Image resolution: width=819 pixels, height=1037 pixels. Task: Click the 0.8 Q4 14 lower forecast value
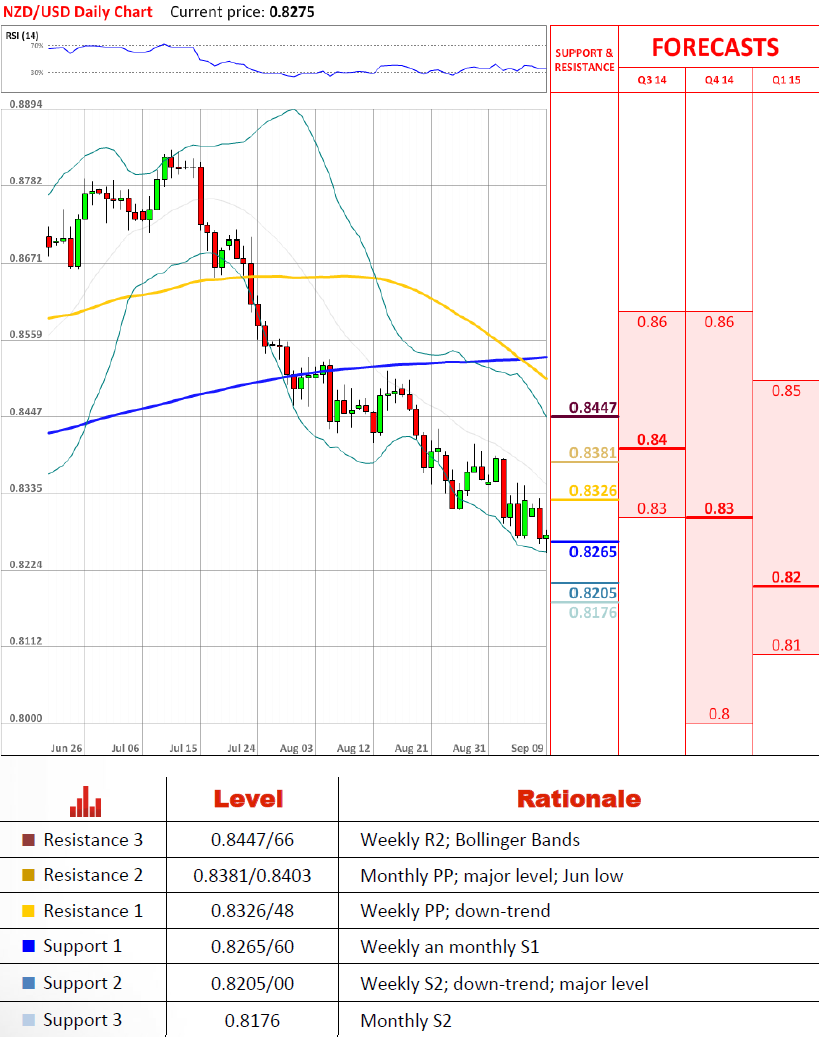719,714
